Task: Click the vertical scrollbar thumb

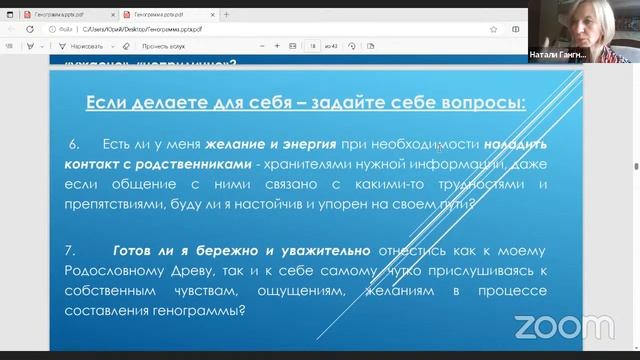Action: pyautogui.click(x=636, y=166)
